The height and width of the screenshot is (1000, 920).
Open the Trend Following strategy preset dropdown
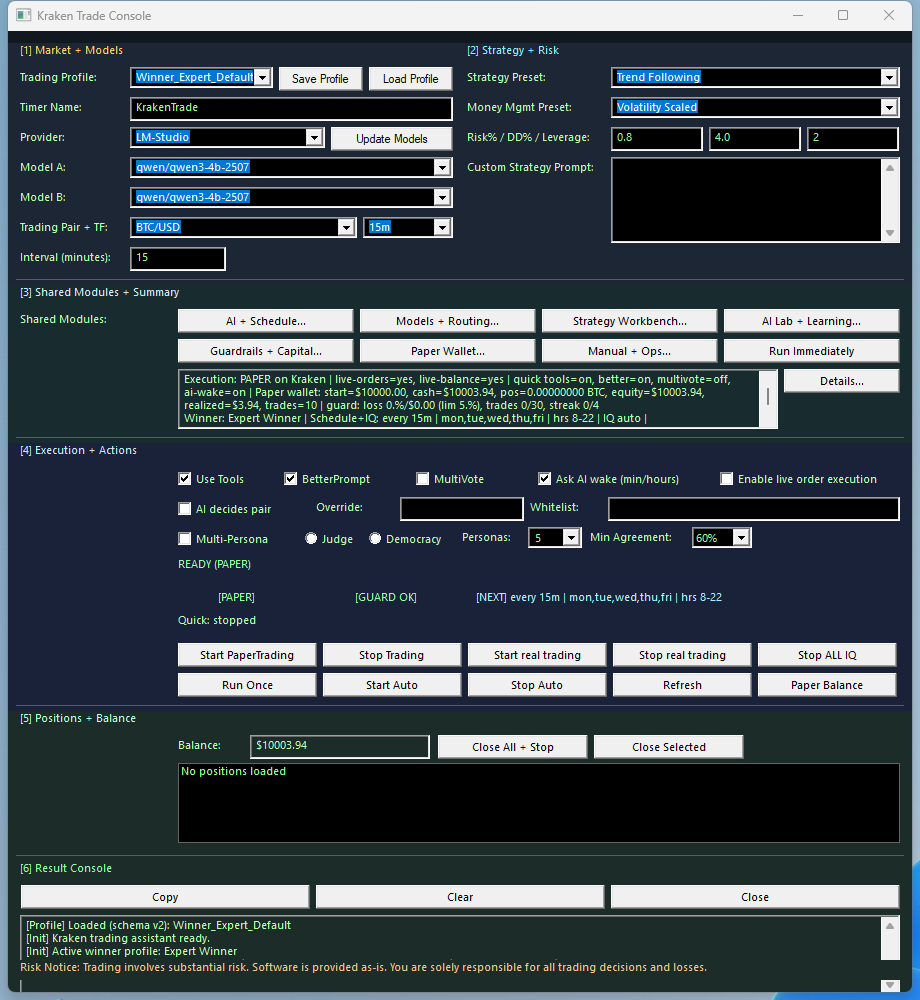pos(890,77)
